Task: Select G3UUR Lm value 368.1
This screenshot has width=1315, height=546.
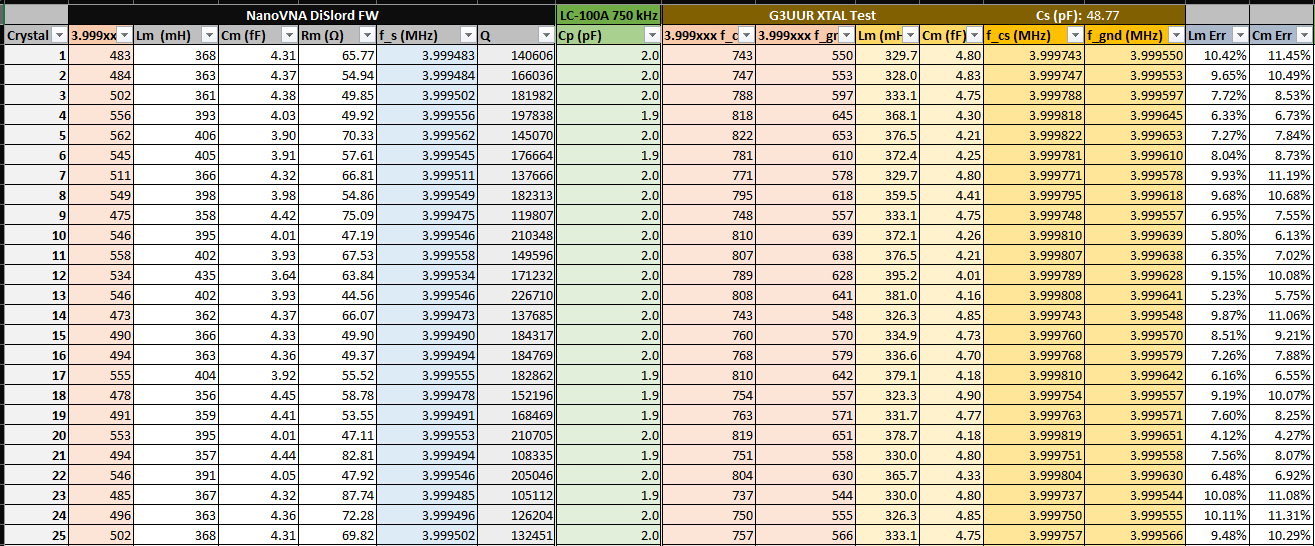Action: tap(887, 116)
